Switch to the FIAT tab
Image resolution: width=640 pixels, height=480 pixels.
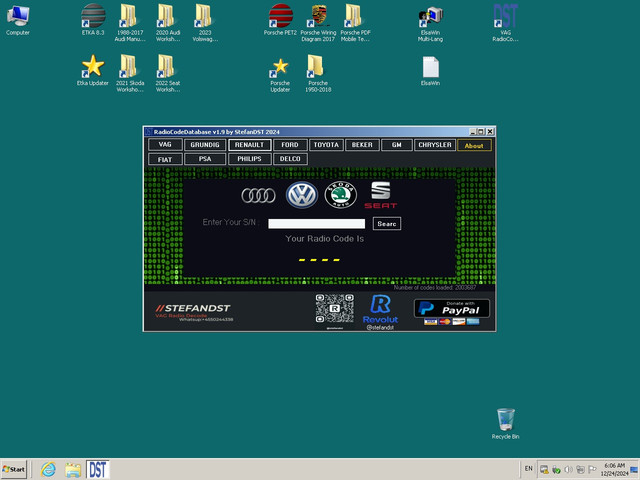coord(165,159)
